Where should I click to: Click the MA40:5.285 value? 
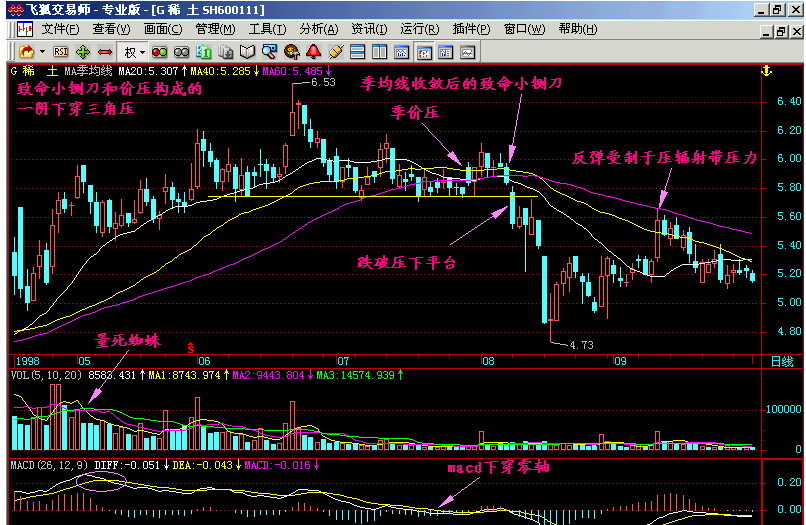click(x=220, y=71)
